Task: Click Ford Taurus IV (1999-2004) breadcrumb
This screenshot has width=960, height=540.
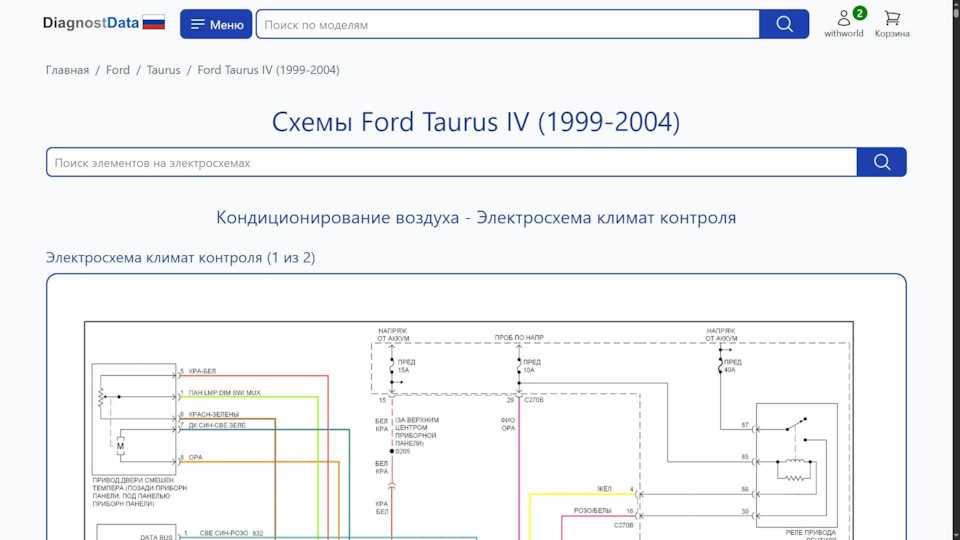Action: click(x=268, y=70)
